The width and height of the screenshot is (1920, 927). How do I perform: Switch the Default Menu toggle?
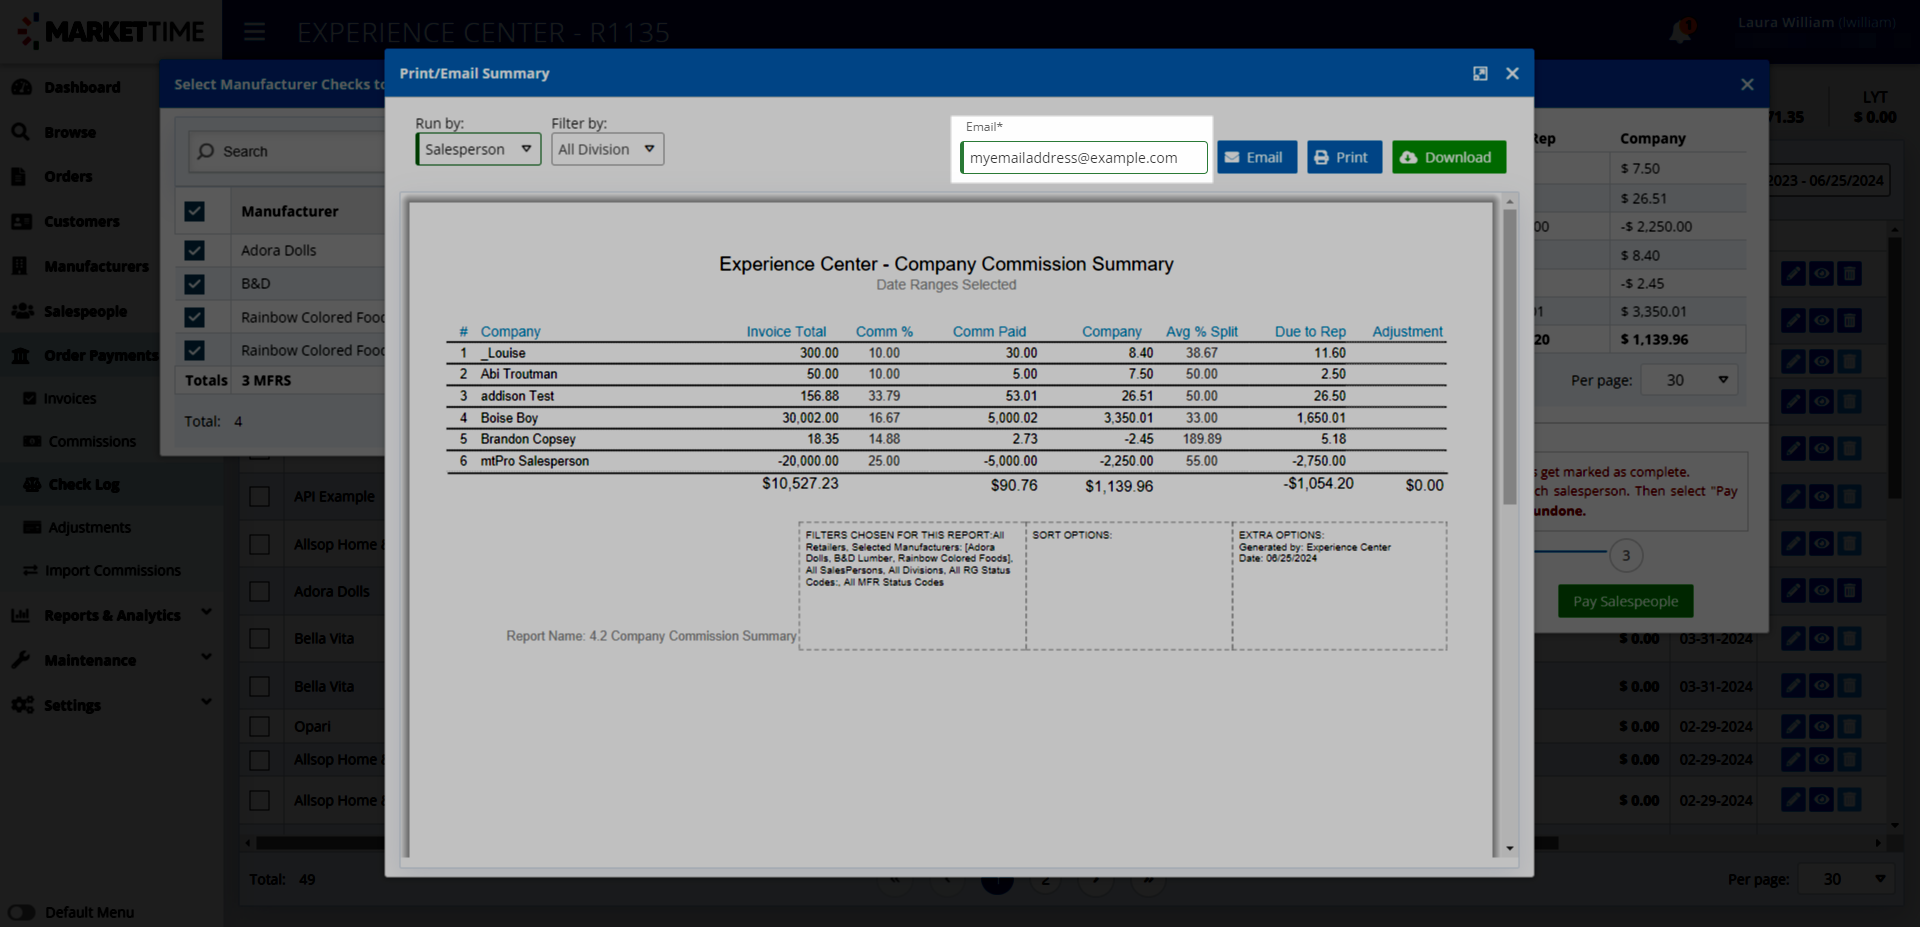point(21,912)
